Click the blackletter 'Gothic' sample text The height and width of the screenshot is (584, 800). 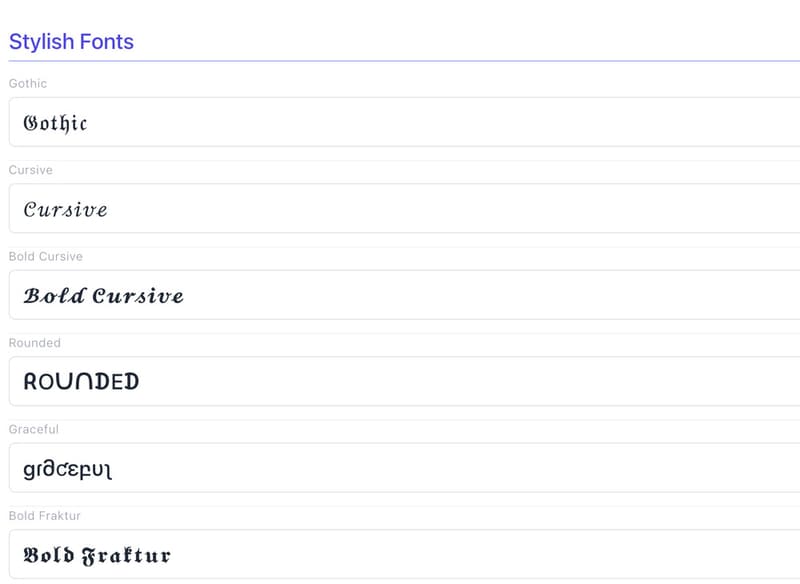[55, 123]
